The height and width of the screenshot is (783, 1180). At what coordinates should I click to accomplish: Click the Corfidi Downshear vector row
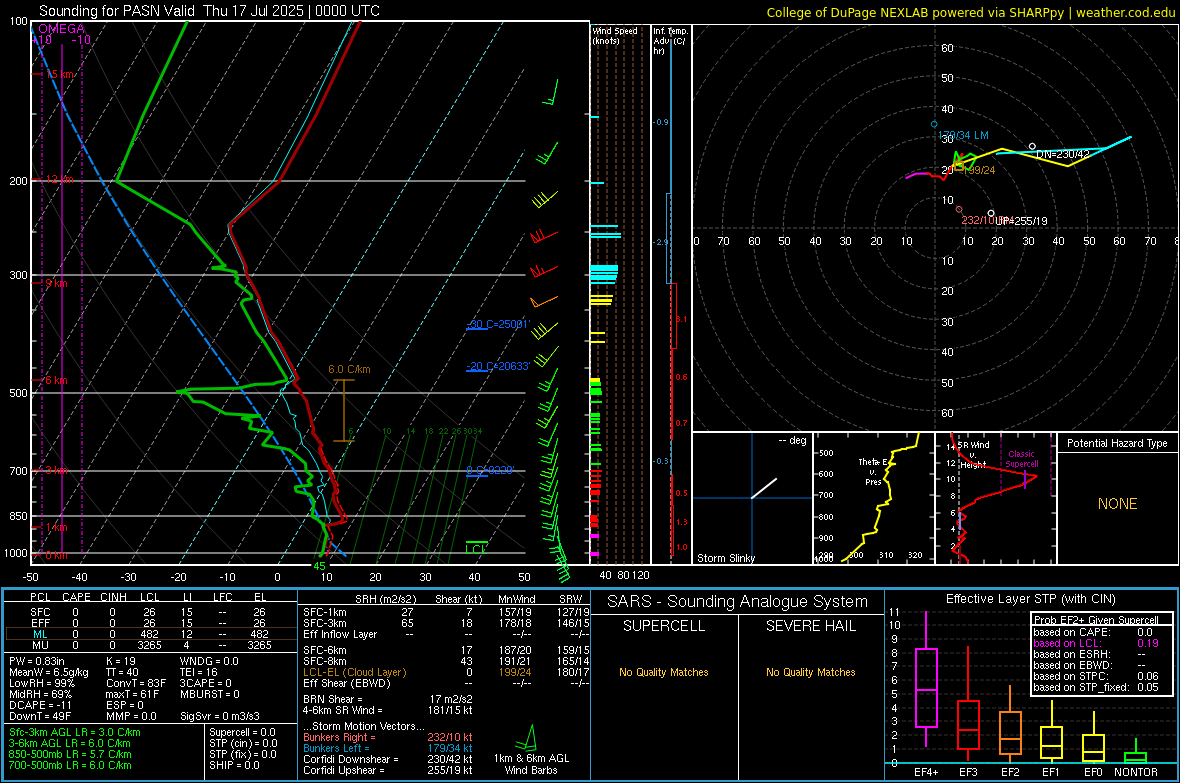[388, 760]
